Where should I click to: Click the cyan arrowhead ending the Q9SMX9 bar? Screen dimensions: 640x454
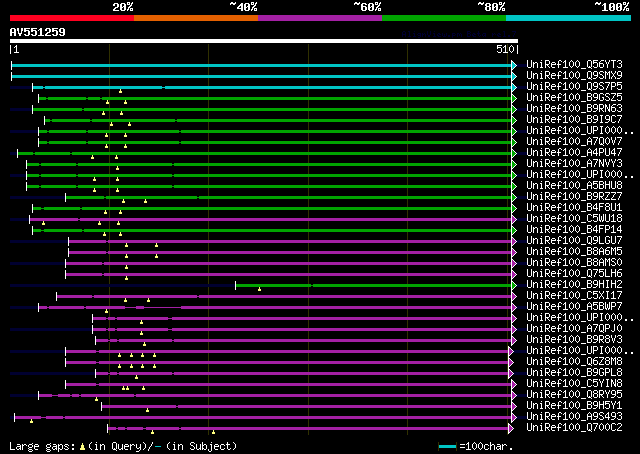(514, 76)
